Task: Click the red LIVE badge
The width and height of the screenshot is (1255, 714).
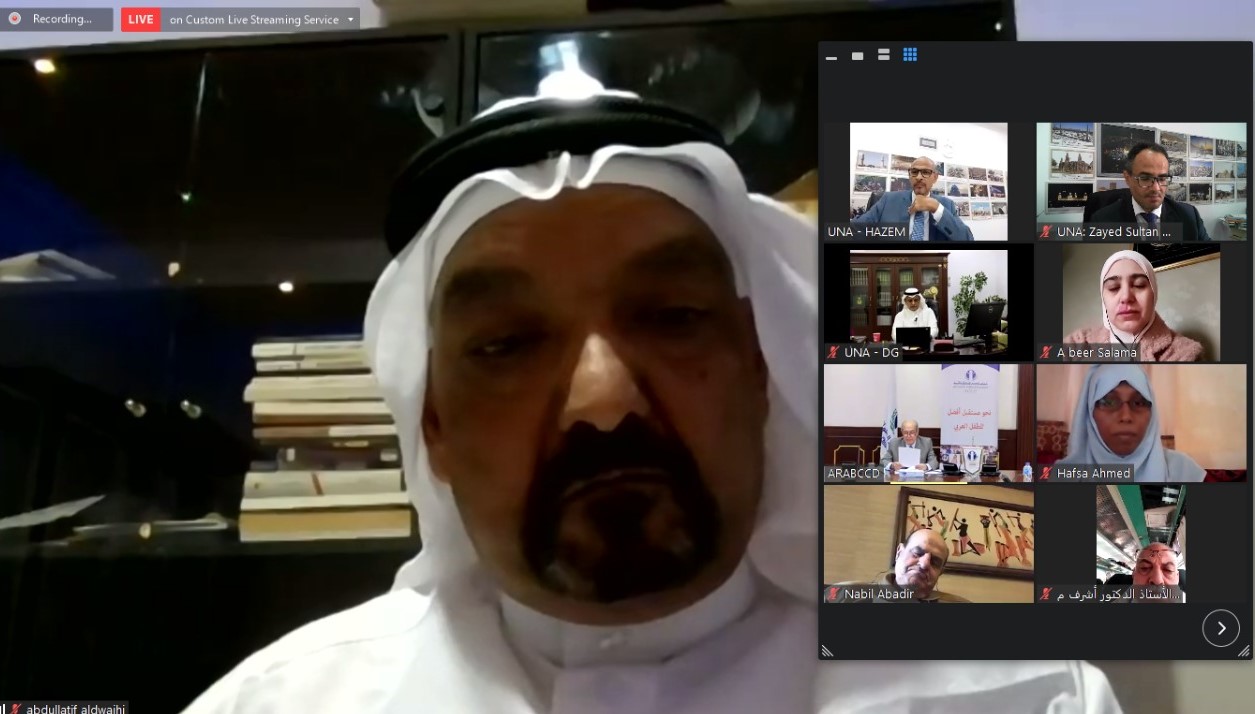Action: (x=141, y=20)
